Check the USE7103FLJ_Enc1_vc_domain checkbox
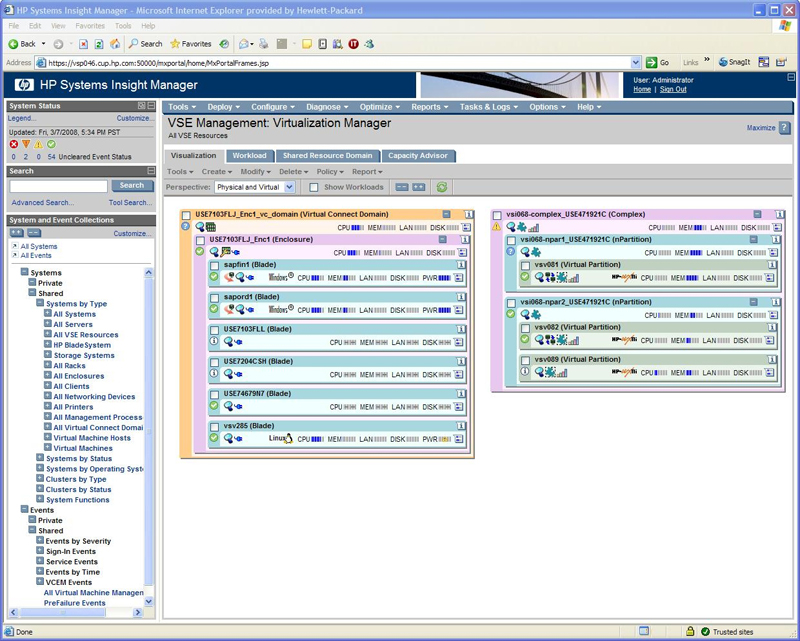 click(187, 215)
